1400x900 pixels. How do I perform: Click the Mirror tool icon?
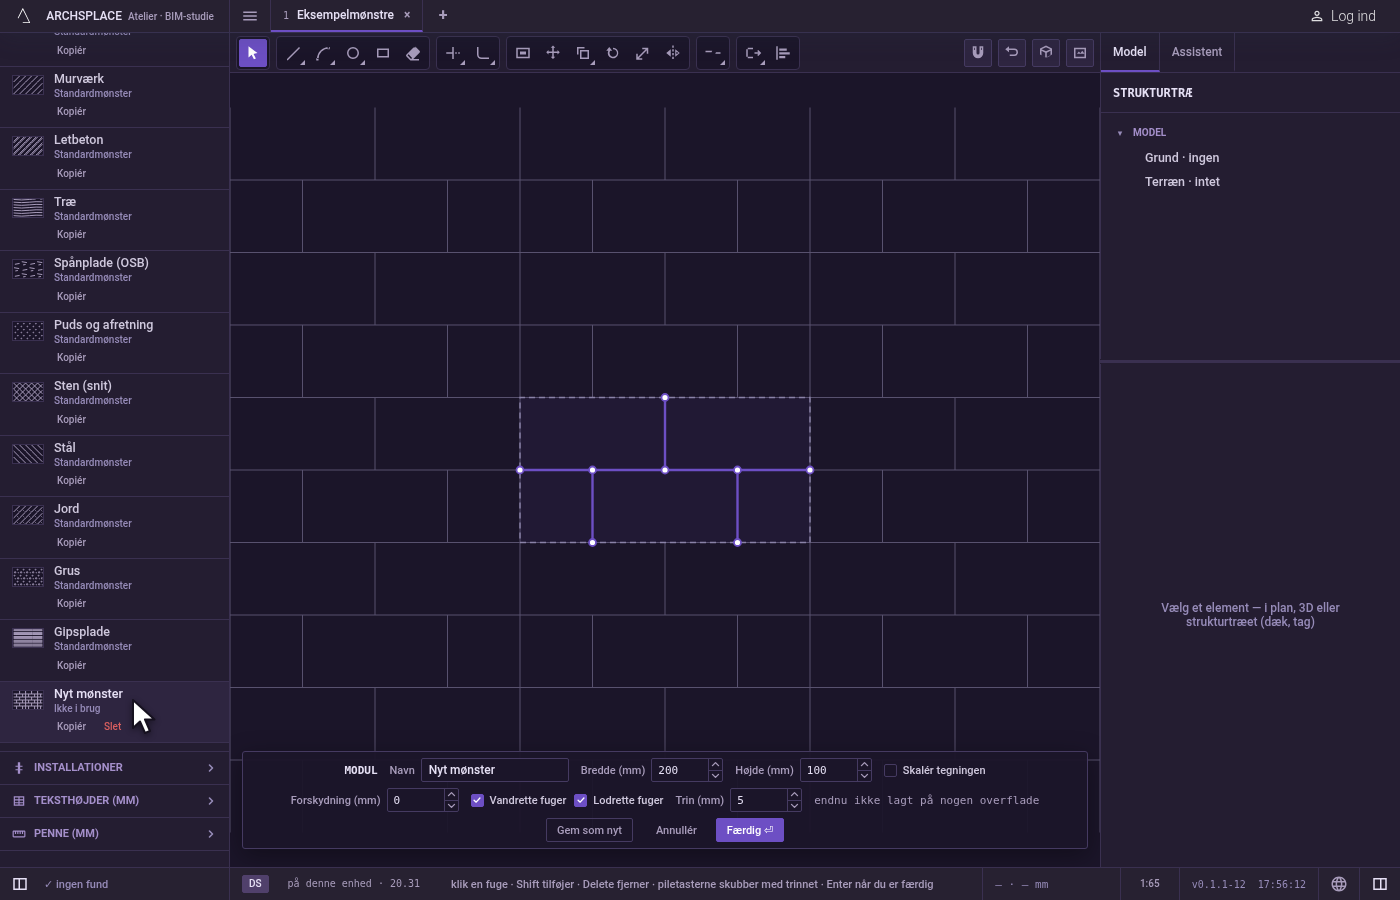point(673,53)
